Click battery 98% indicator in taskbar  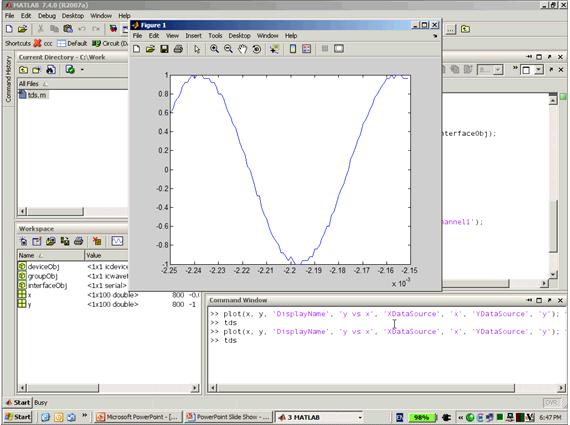point(422,417)
